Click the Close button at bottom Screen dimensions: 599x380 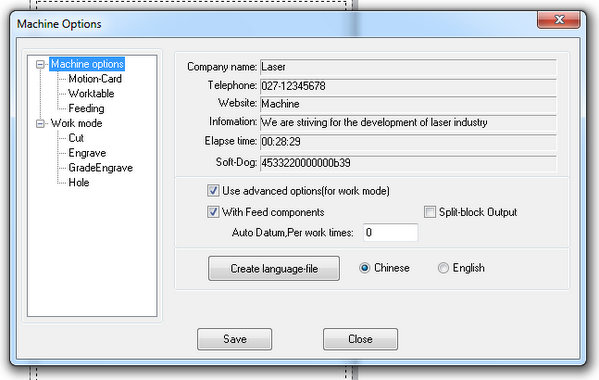point(360,339)
